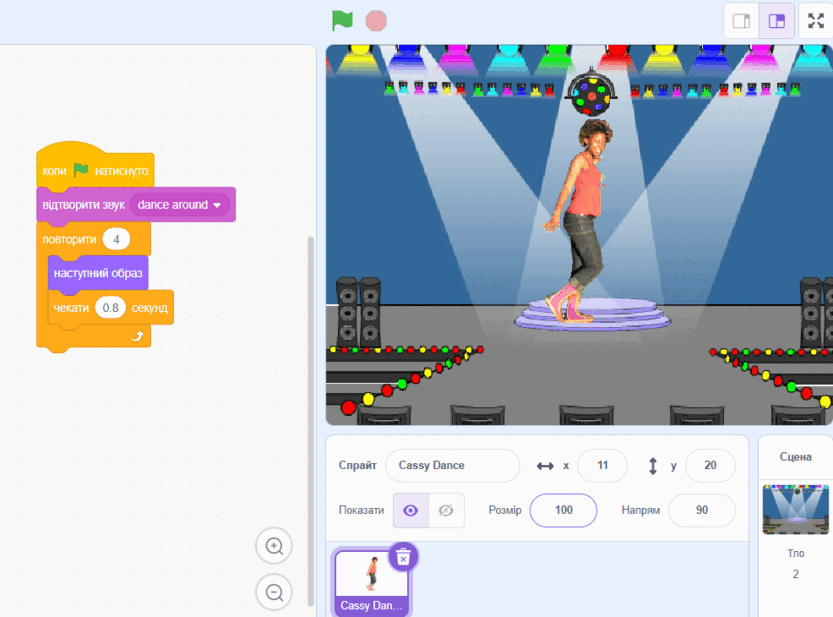Click the 'наступний образ' block

pyautogui.click(x=98, y=273)
